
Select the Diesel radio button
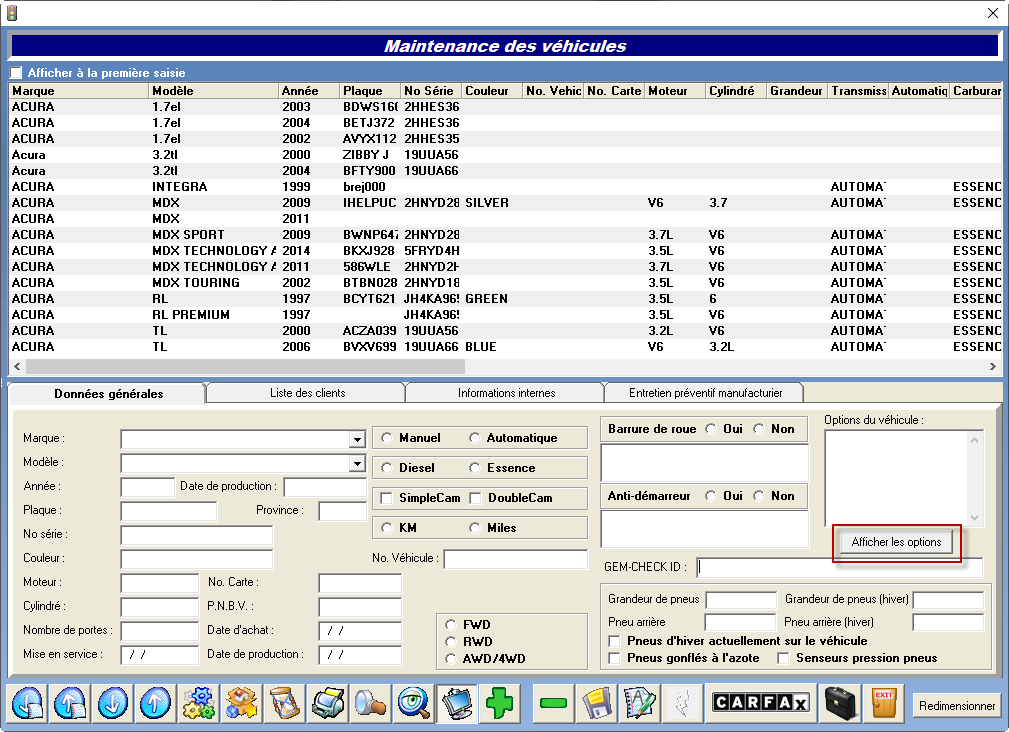point(387,468)
